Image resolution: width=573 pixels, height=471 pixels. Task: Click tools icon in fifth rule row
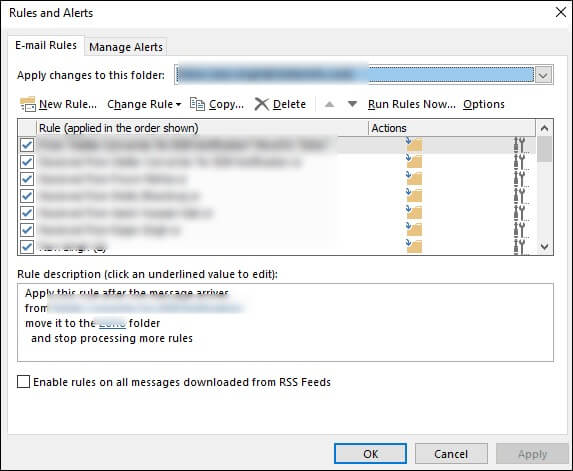[520, 213]
